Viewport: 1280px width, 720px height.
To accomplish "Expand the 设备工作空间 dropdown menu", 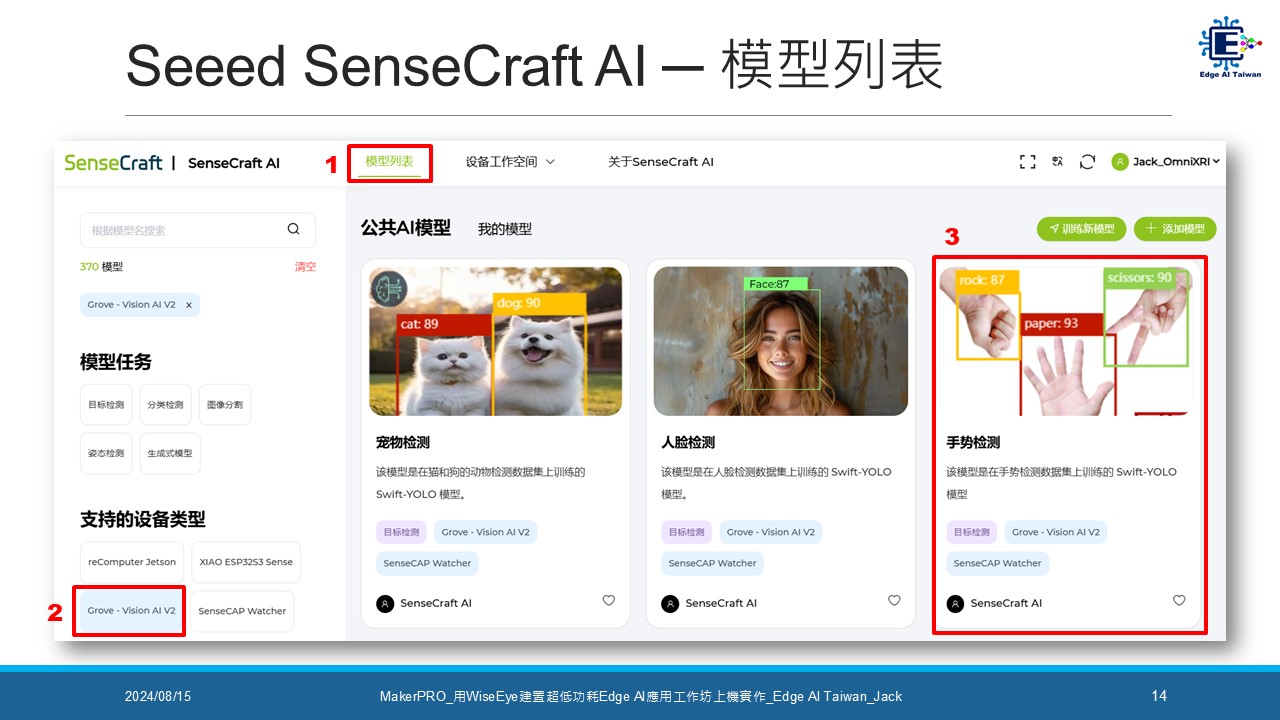I will [510, 162].
